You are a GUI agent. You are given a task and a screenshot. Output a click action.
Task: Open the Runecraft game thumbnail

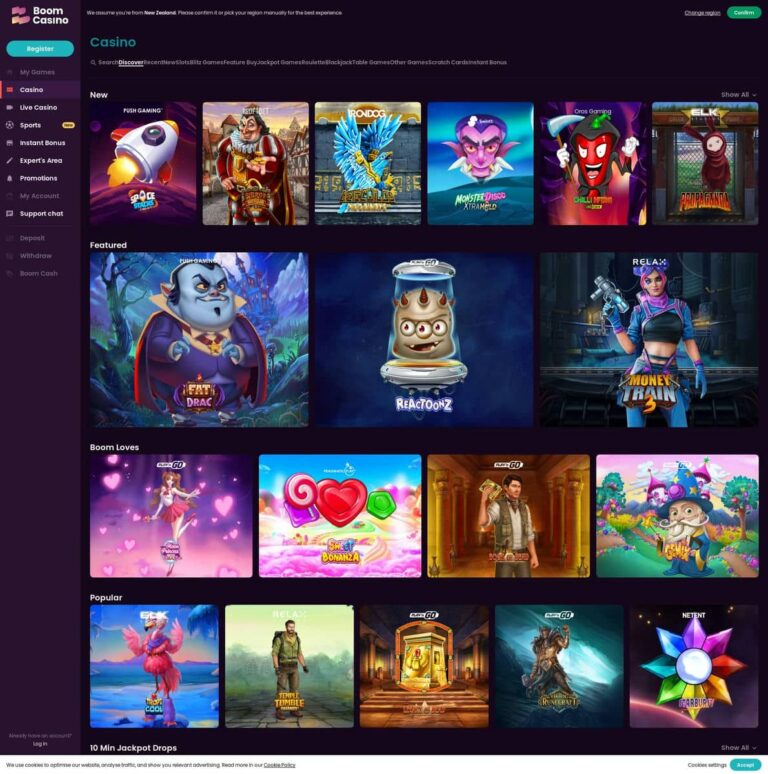pos(559,666)
